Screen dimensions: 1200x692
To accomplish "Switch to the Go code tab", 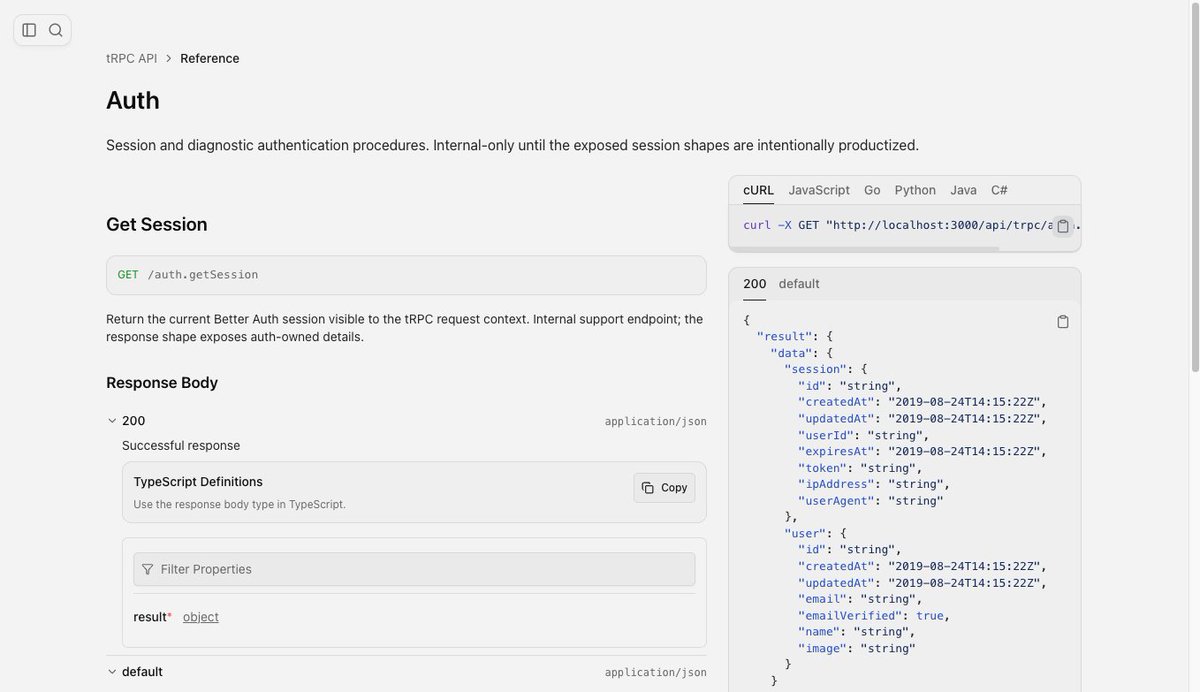I will click(872, 190).
